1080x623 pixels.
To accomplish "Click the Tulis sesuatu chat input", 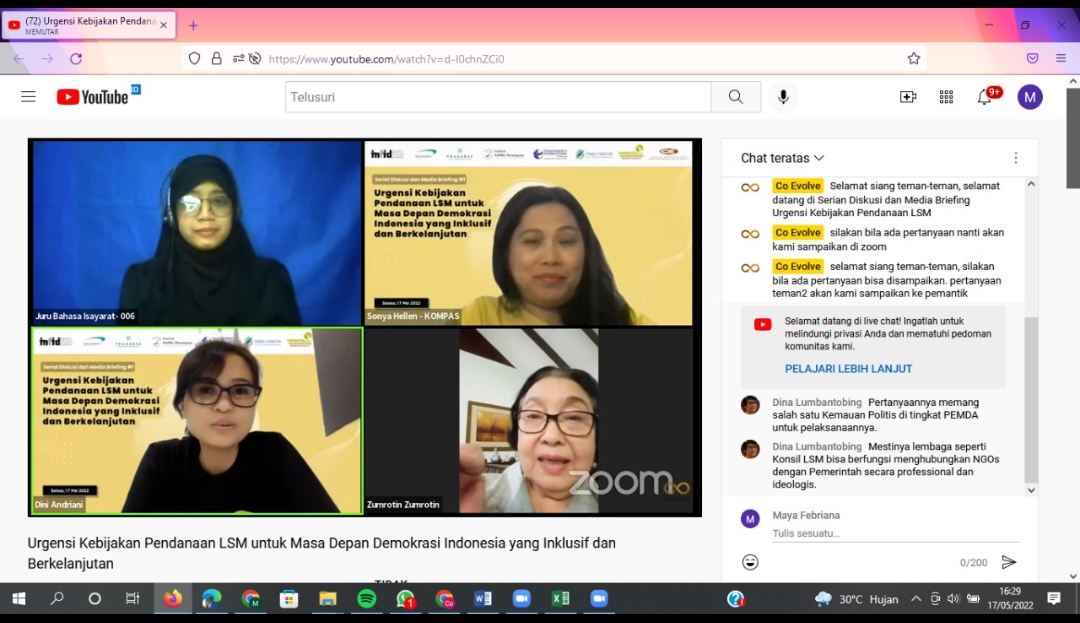I will pyautogui.click(x=880, y=534).
